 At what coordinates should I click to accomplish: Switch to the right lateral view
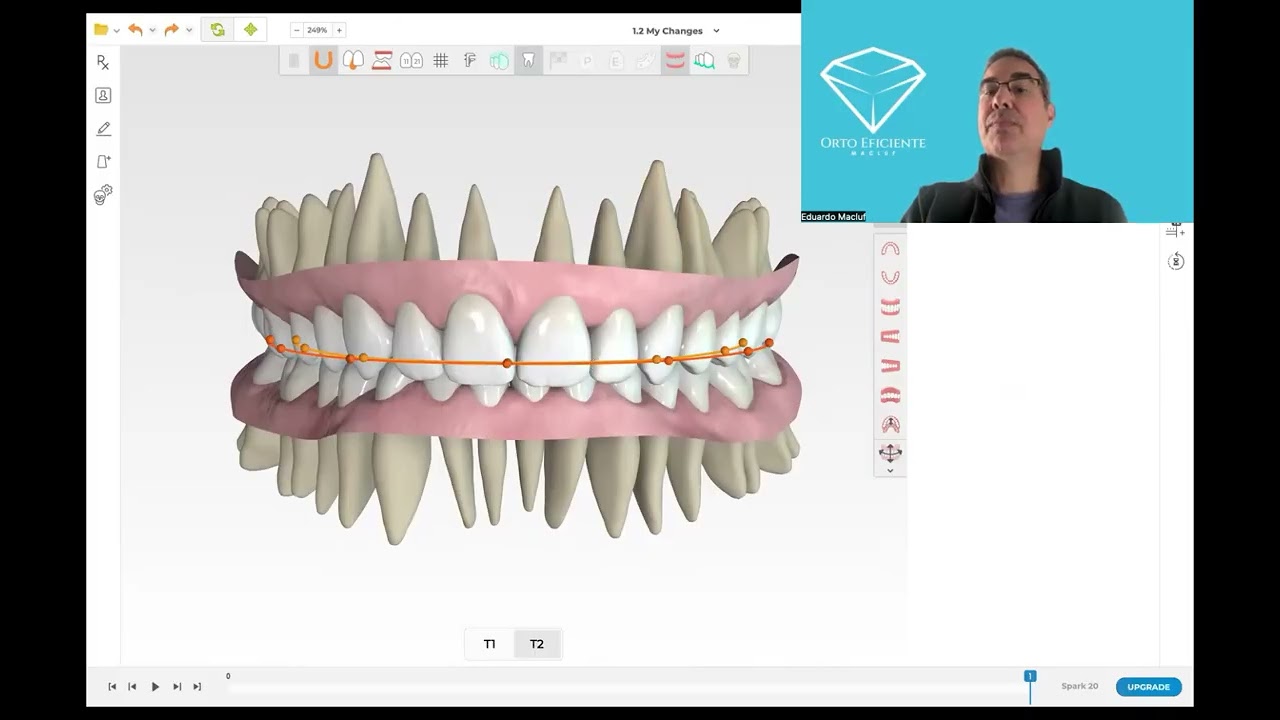tap(890, 336)
